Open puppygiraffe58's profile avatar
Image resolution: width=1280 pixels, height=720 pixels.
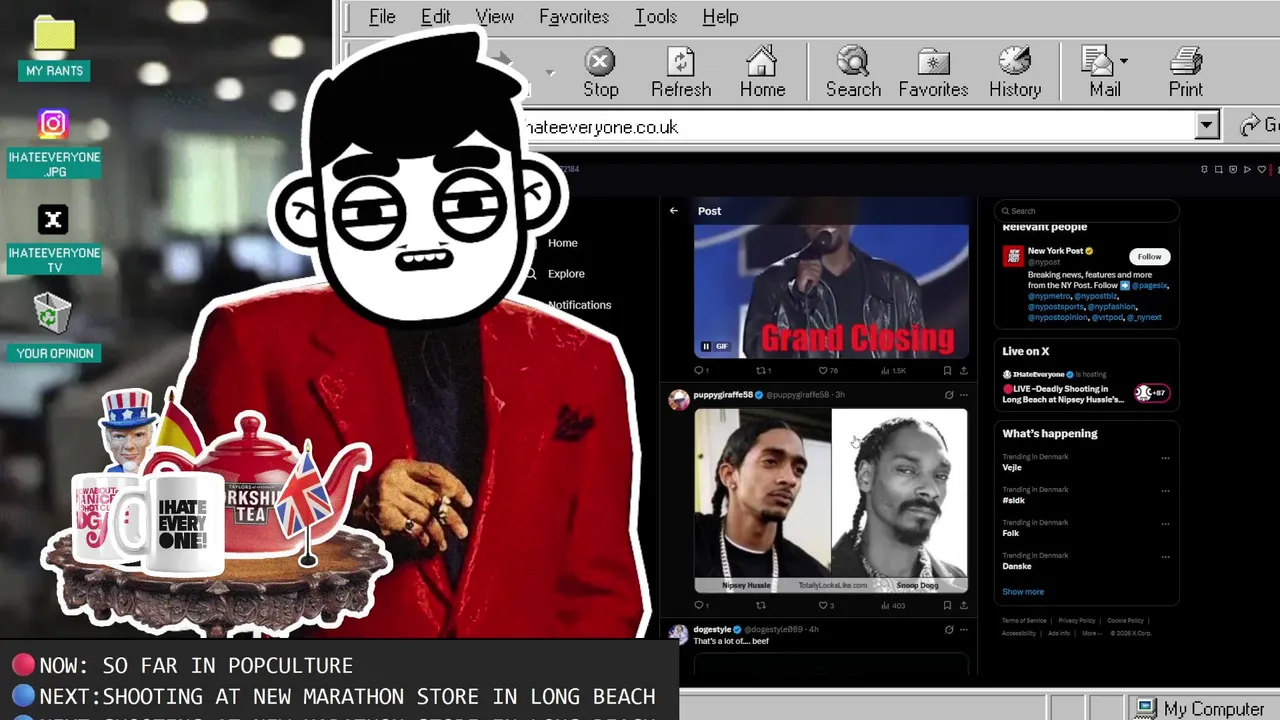tap(679, 400)
